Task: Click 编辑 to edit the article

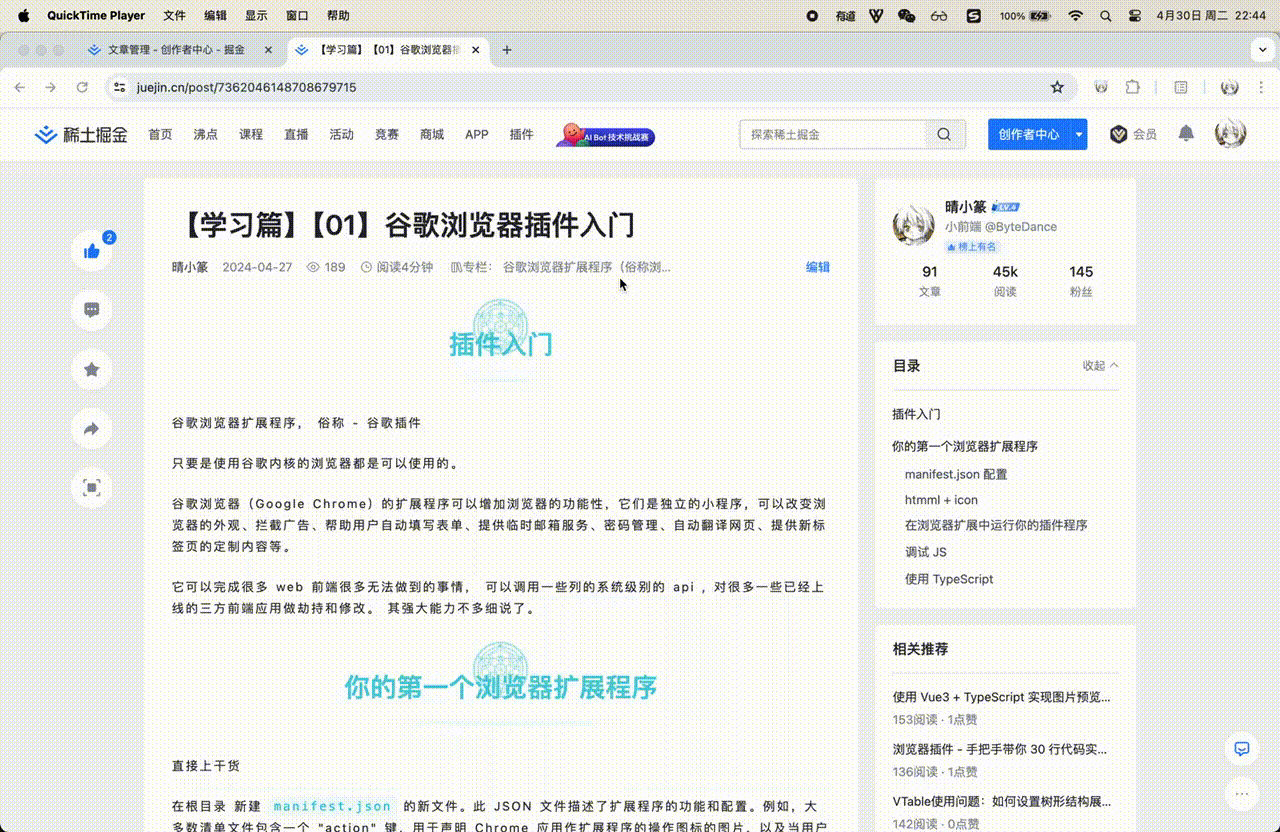Action: click(x=818, y=267)
